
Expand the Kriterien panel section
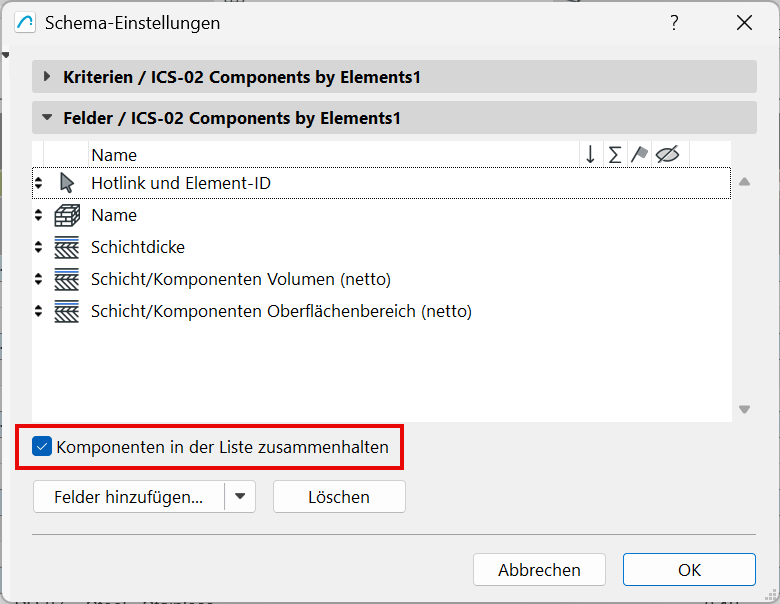click(47, 76)
